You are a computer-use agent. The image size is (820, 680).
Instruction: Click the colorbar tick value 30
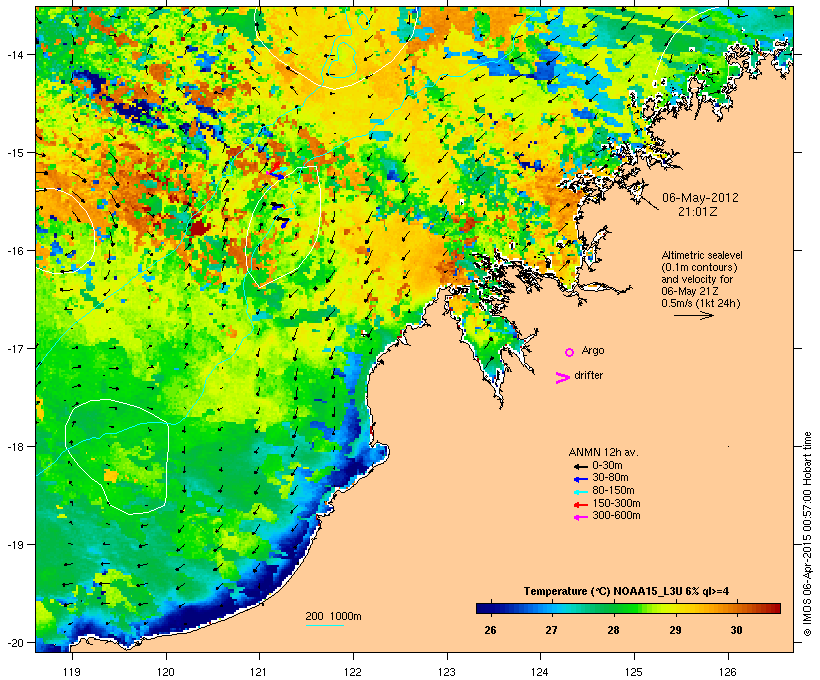point(736,630)
